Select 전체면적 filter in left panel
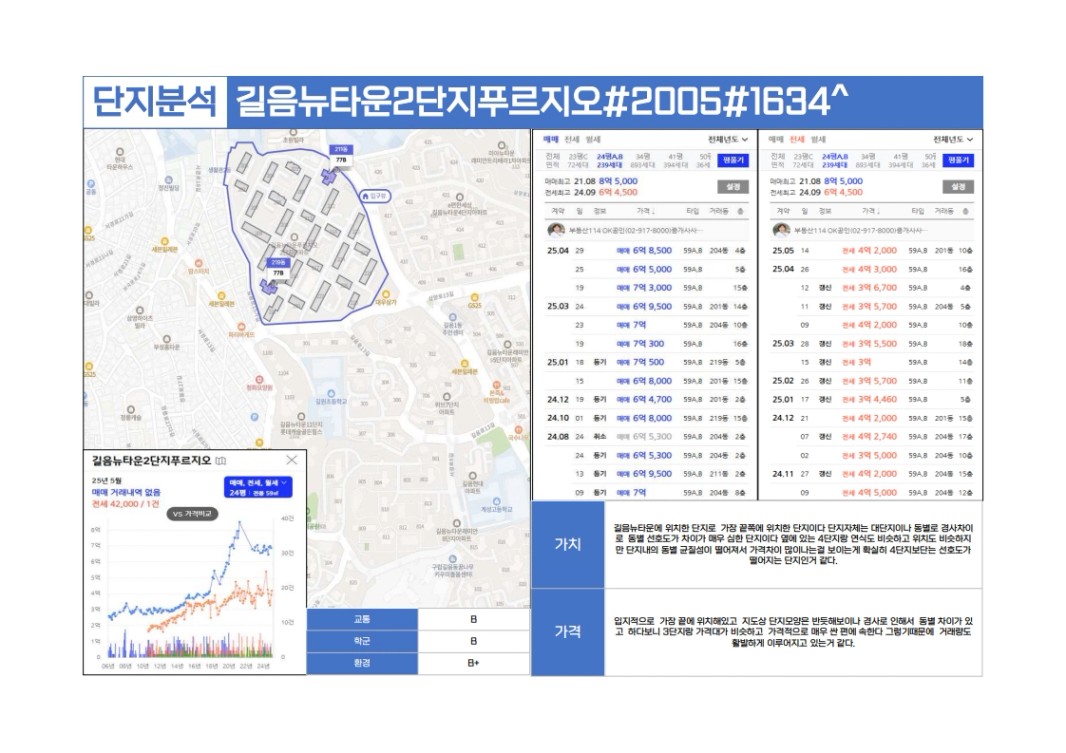The image size is (1066, 753). click(553, 160)
